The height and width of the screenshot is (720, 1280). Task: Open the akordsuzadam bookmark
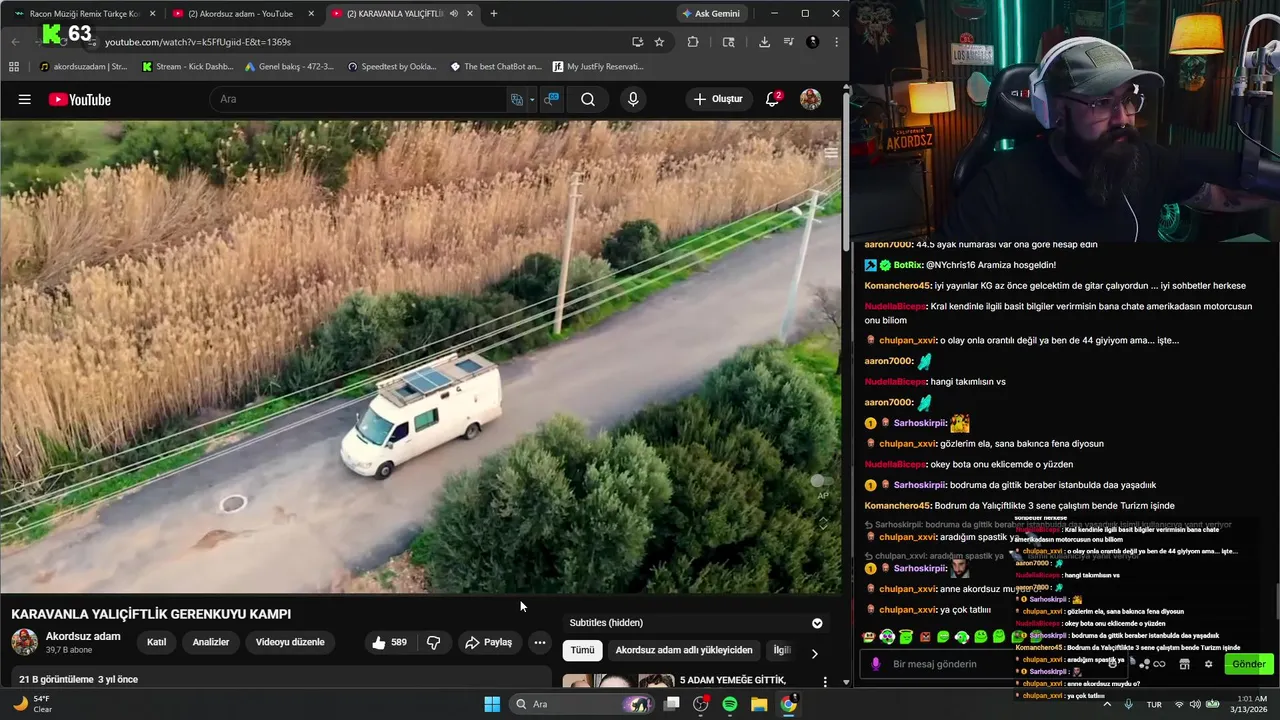(x=82, y=67)
